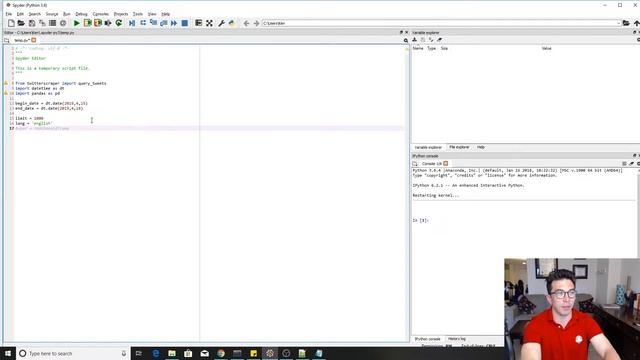Select the Variable explorer tab
The image size is (640, 360).
point(428,147)
